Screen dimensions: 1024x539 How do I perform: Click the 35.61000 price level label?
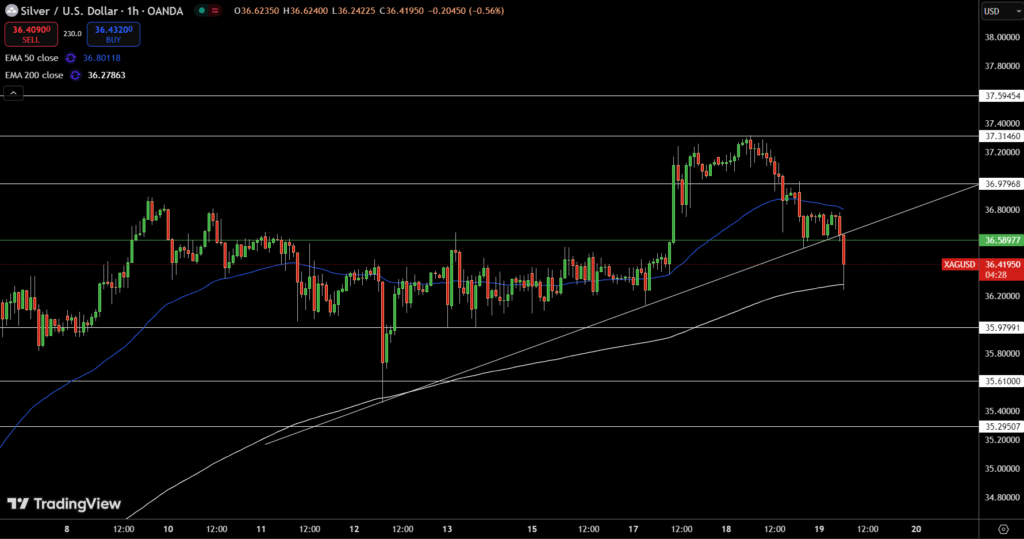point(1002,382)
